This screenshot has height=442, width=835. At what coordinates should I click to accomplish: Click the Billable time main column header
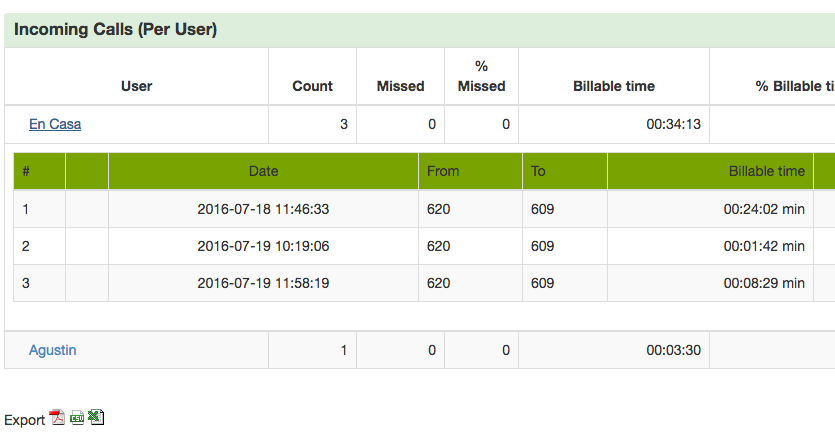pos(614,86)
